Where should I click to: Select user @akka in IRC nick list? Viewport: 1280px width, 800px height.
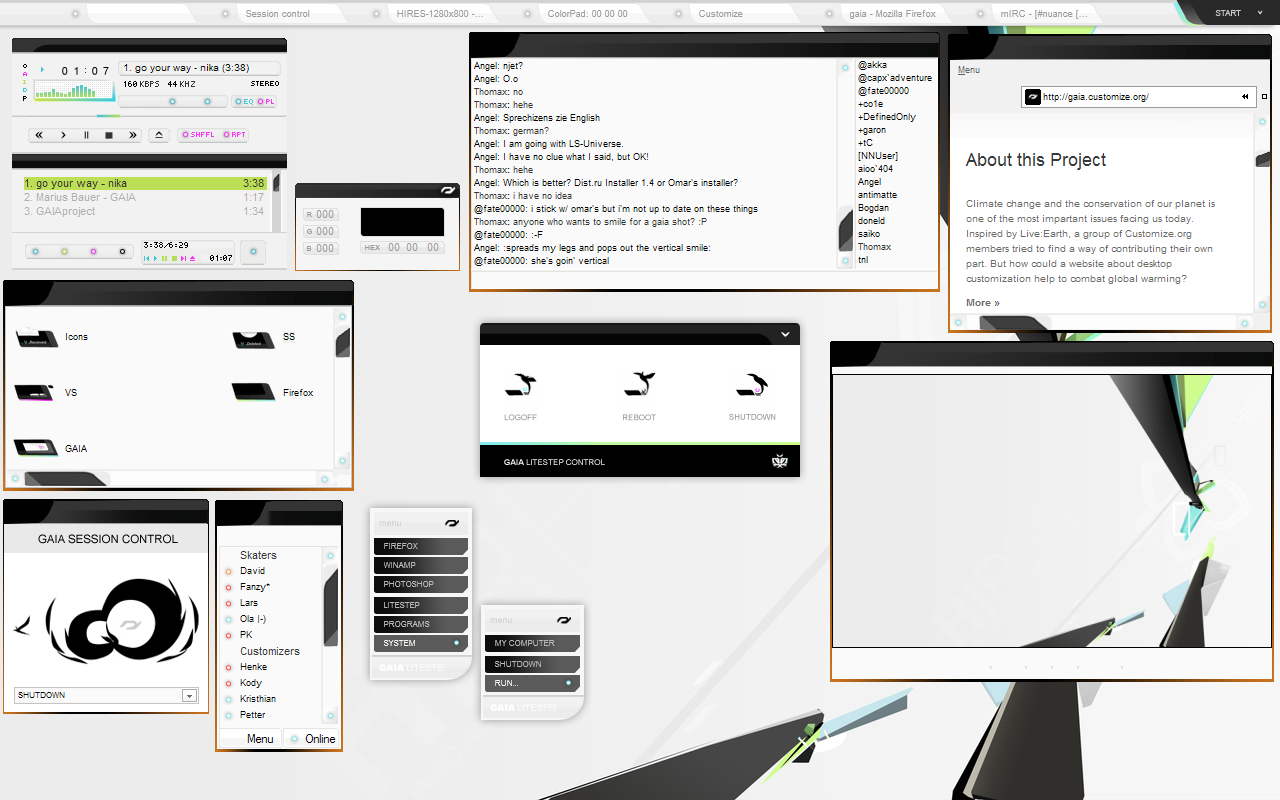click(872, 65)
